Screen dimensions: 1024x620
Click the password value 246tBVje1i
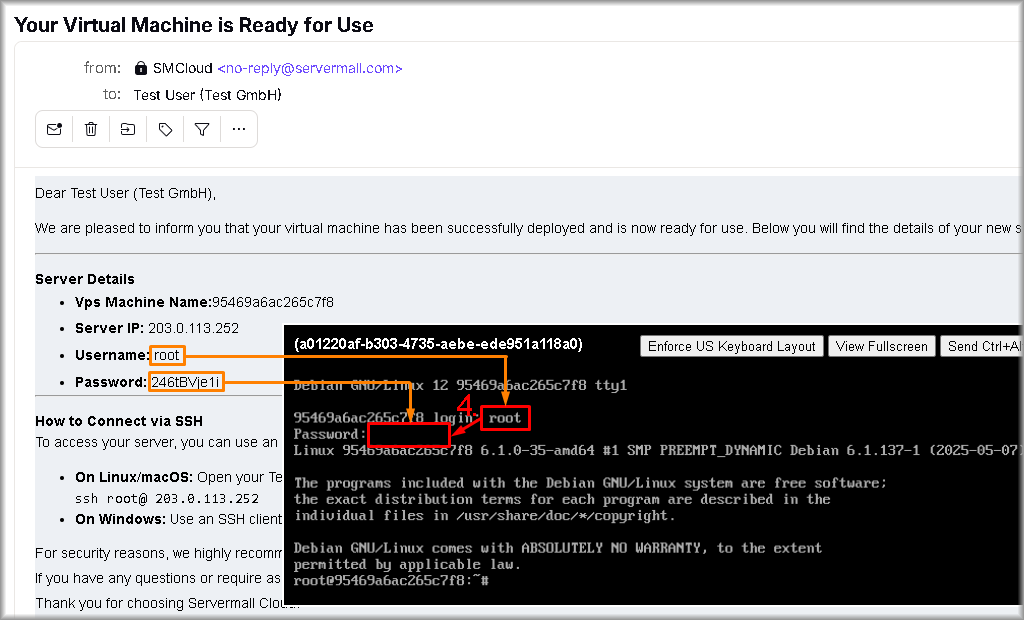(187, 382)
